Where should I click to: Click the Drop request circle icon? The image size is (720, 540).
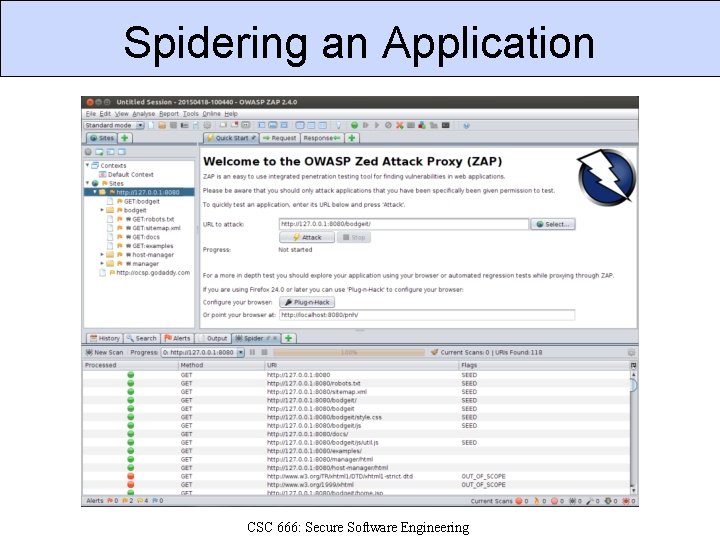coord(388,125)
